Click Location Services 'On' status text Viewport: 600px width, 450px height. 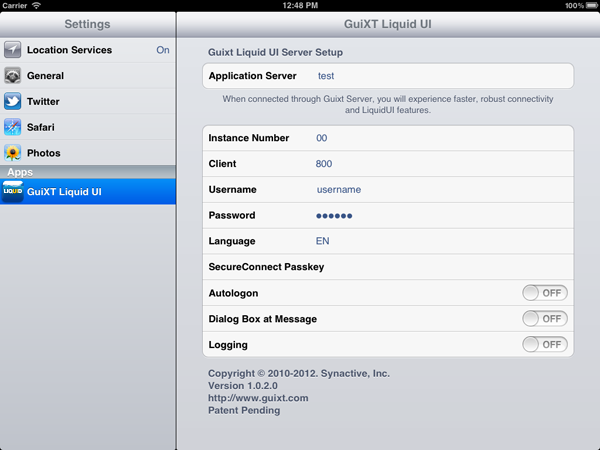pos(163,50)
